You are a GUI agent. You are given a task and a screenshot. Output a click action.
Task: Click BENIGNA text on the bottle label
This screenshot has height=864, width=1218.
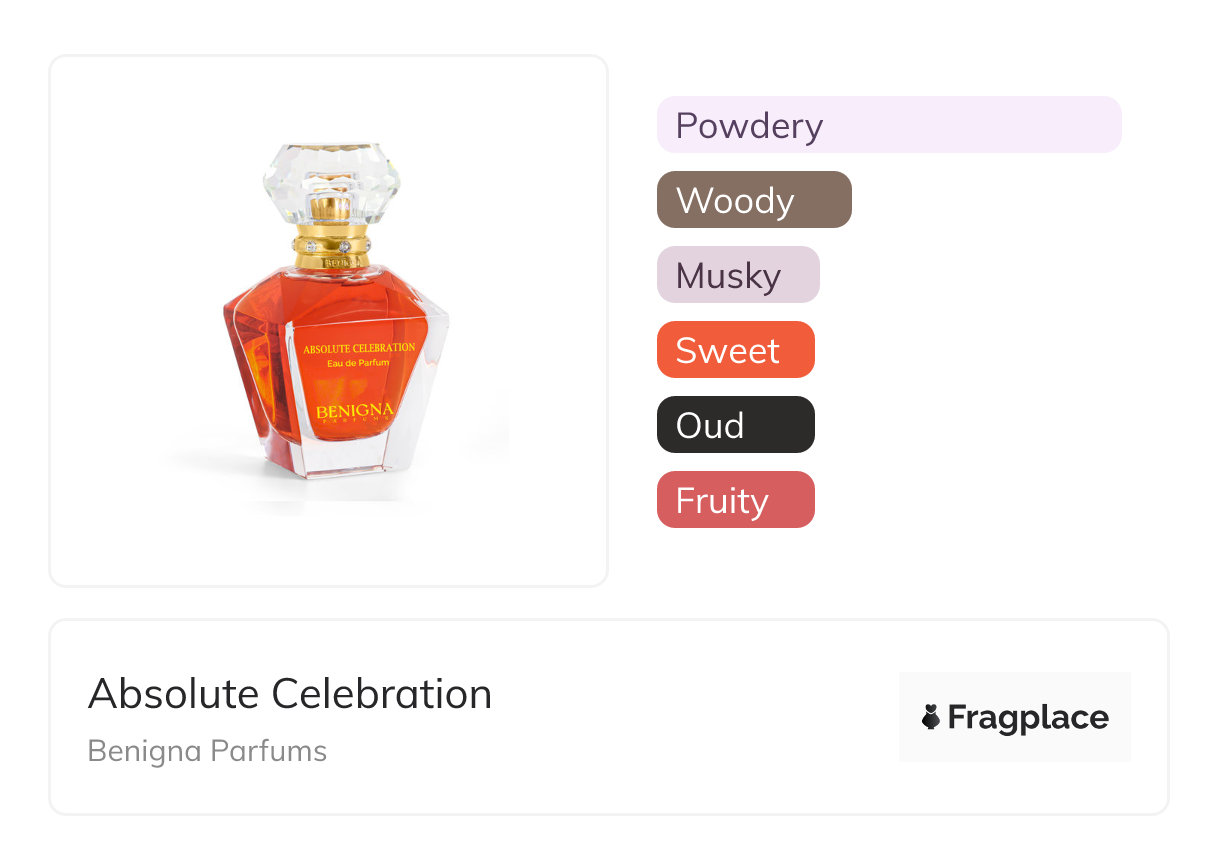pyautogui.click(x=355, y=411)
